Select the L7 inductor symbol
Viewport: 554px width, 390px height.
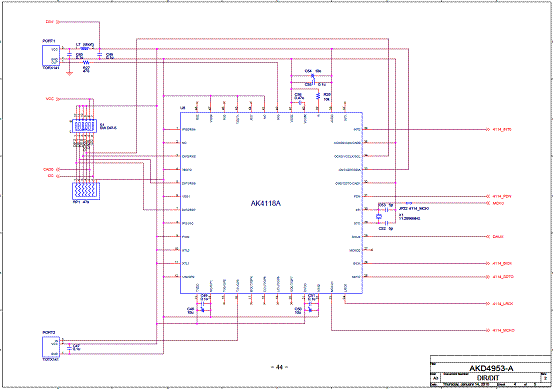coord(85,49)
